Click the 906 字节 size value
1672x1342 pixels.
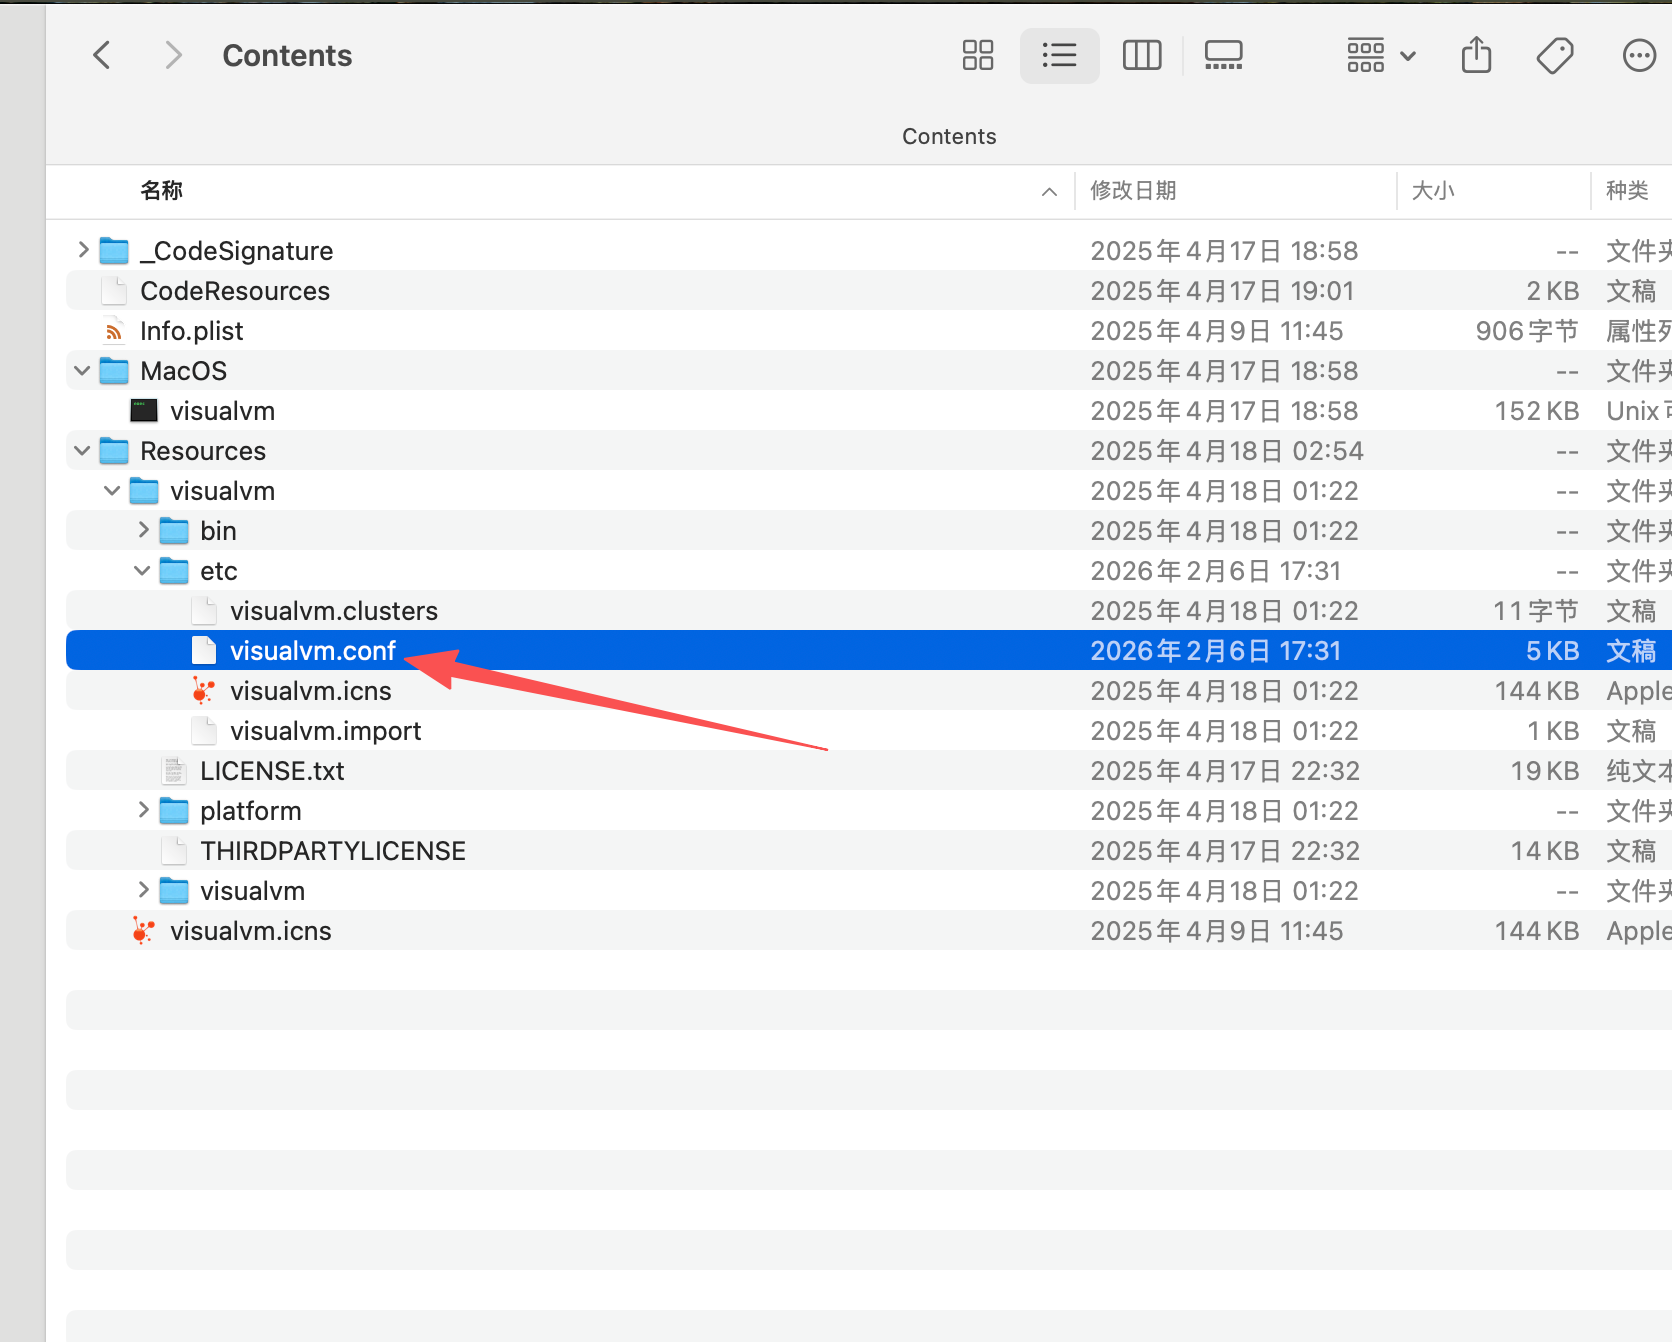coord(1527,331)
